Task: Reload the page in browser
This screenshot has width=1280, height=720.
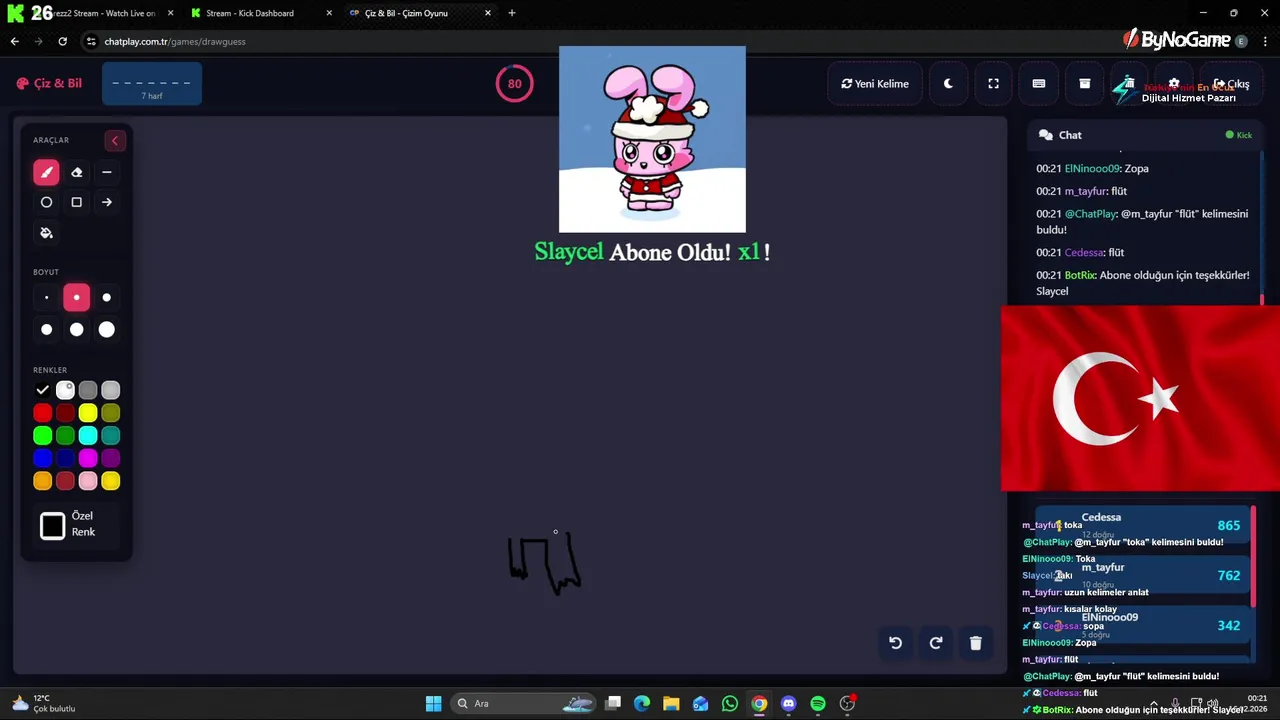Action: 62,41
